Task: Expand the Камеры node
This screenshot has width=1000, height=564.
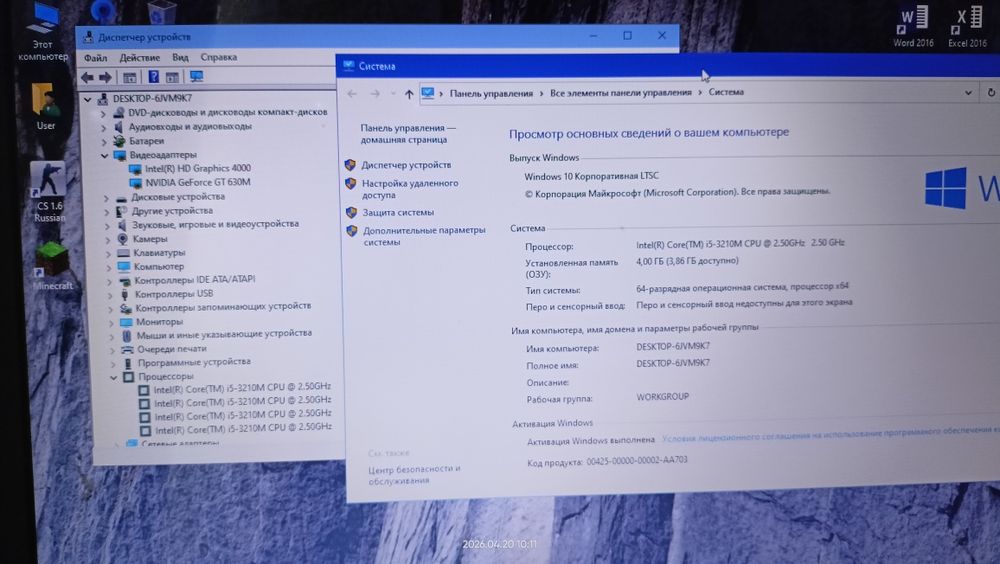Action: (x=108, y=240)
